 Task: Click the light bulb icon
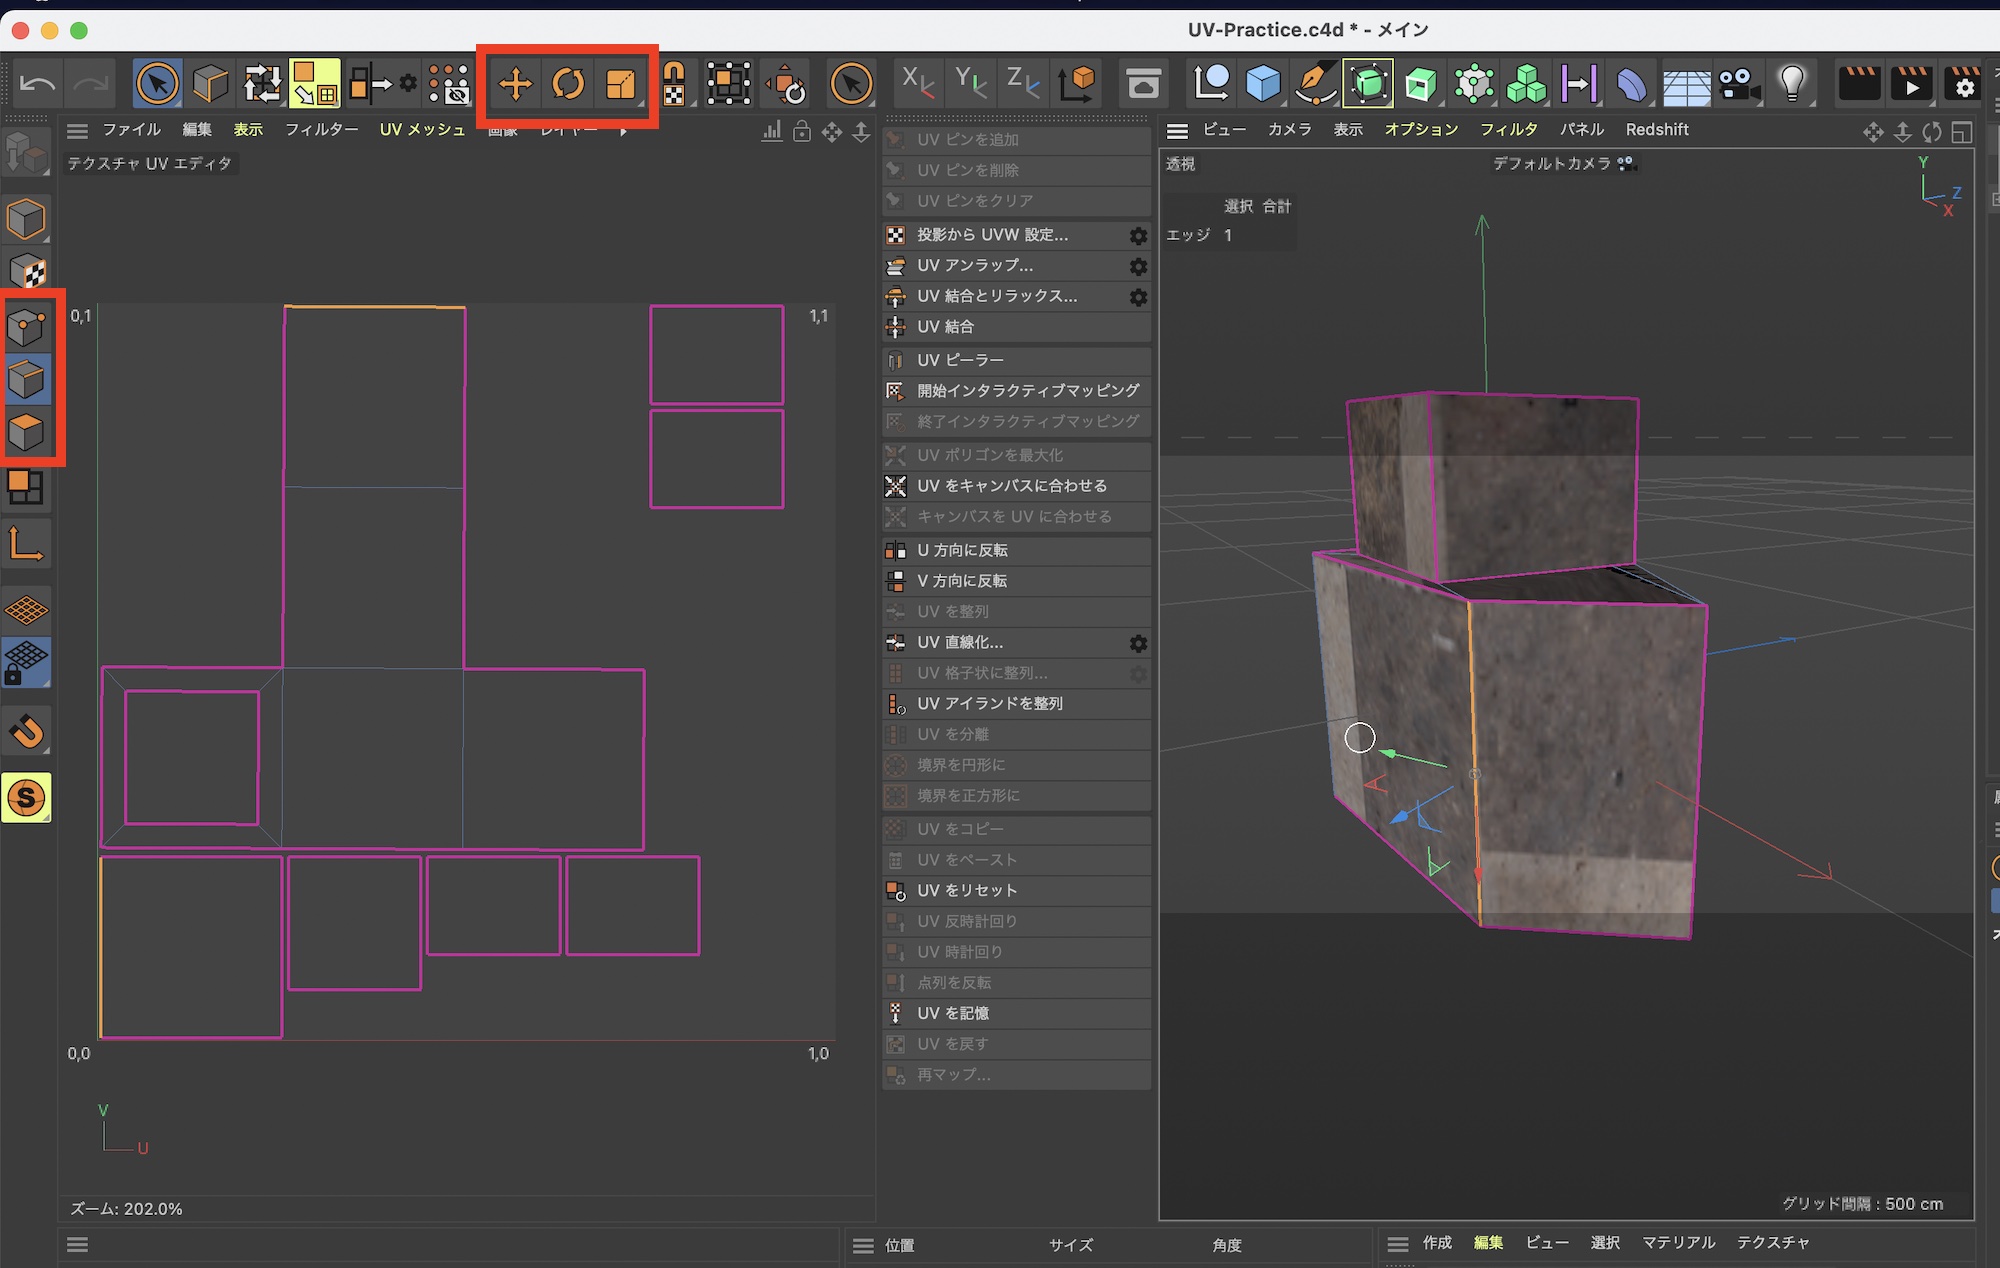[x=1792, y=84]
